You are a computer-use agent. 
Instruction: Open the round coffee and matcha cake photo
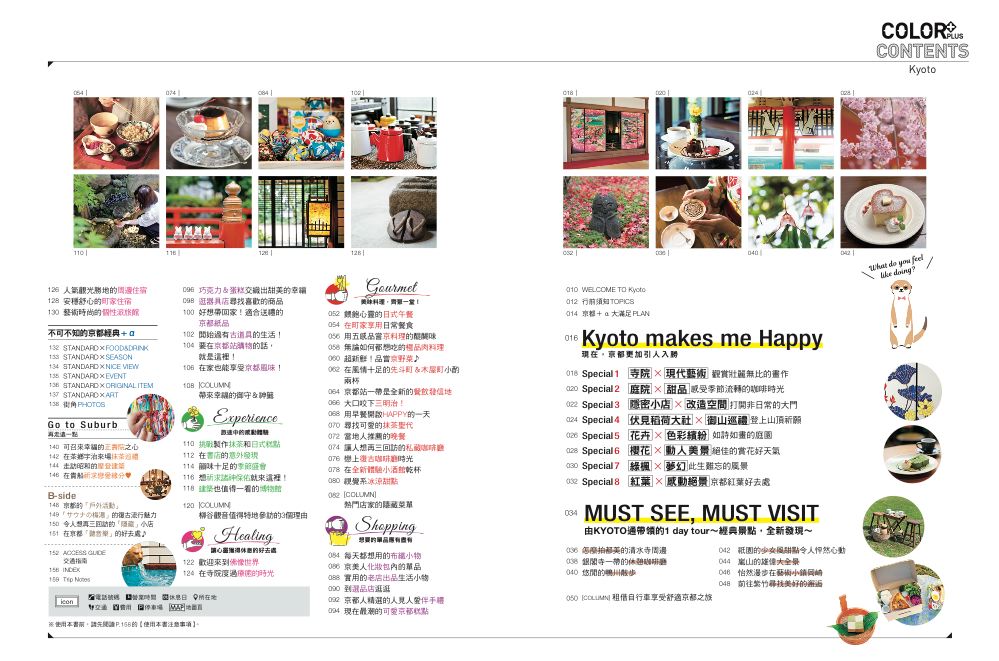pos(912,453)
